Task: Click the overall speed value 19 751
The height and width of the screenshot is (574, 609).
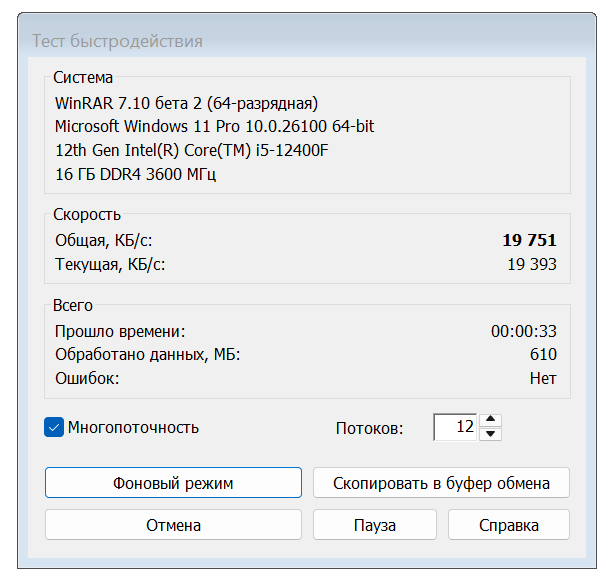Action: [x=529, y=240]
